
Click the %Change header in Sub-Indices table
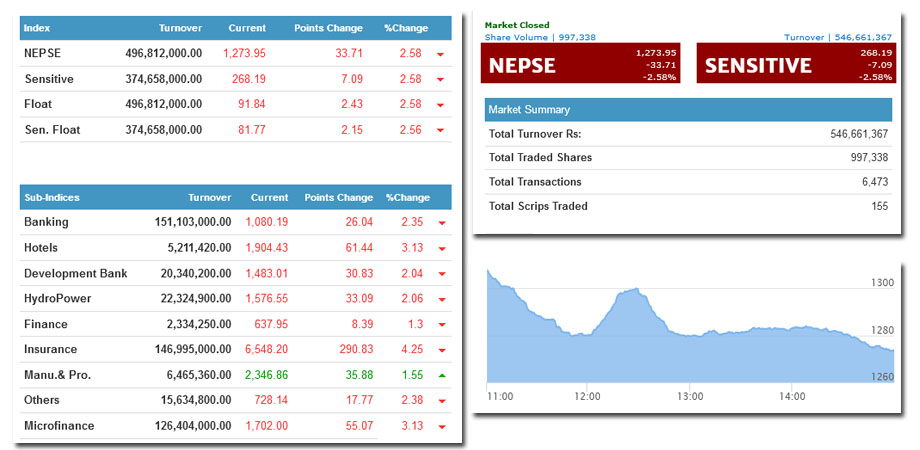point(407,198)
